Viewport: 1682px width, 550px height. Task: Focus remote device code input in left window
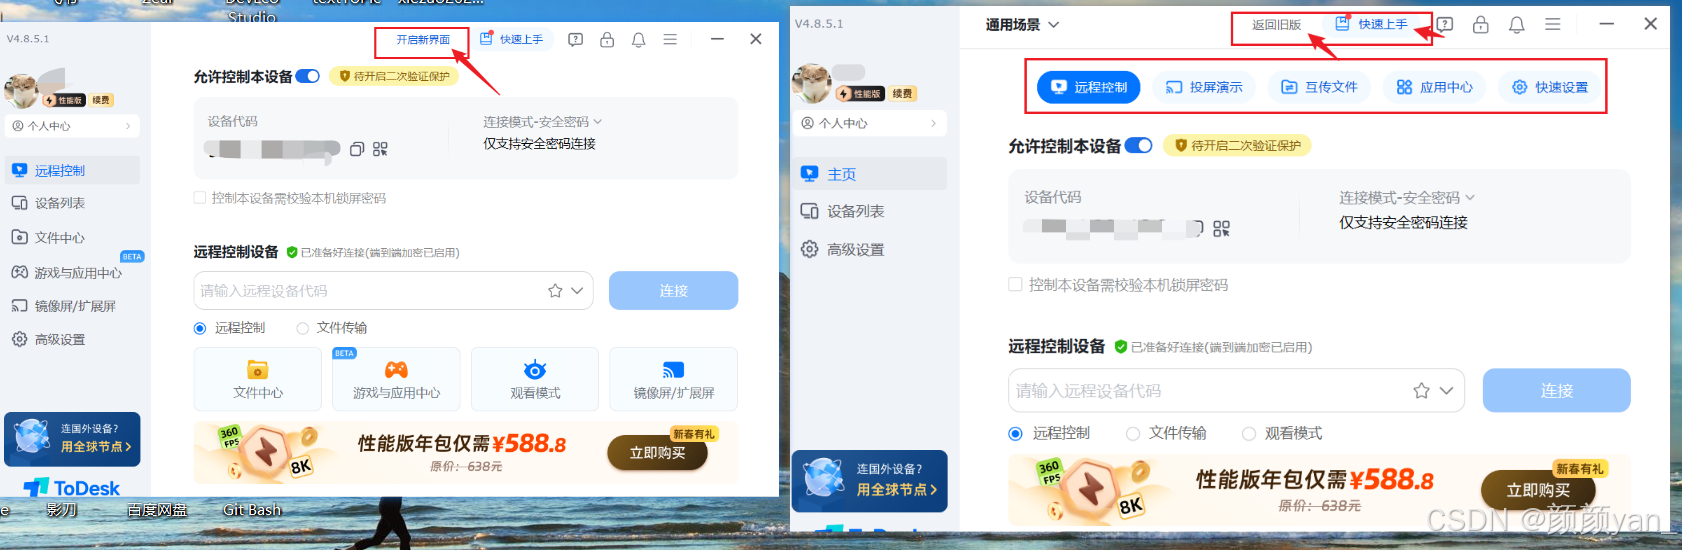tap(393, 291)
